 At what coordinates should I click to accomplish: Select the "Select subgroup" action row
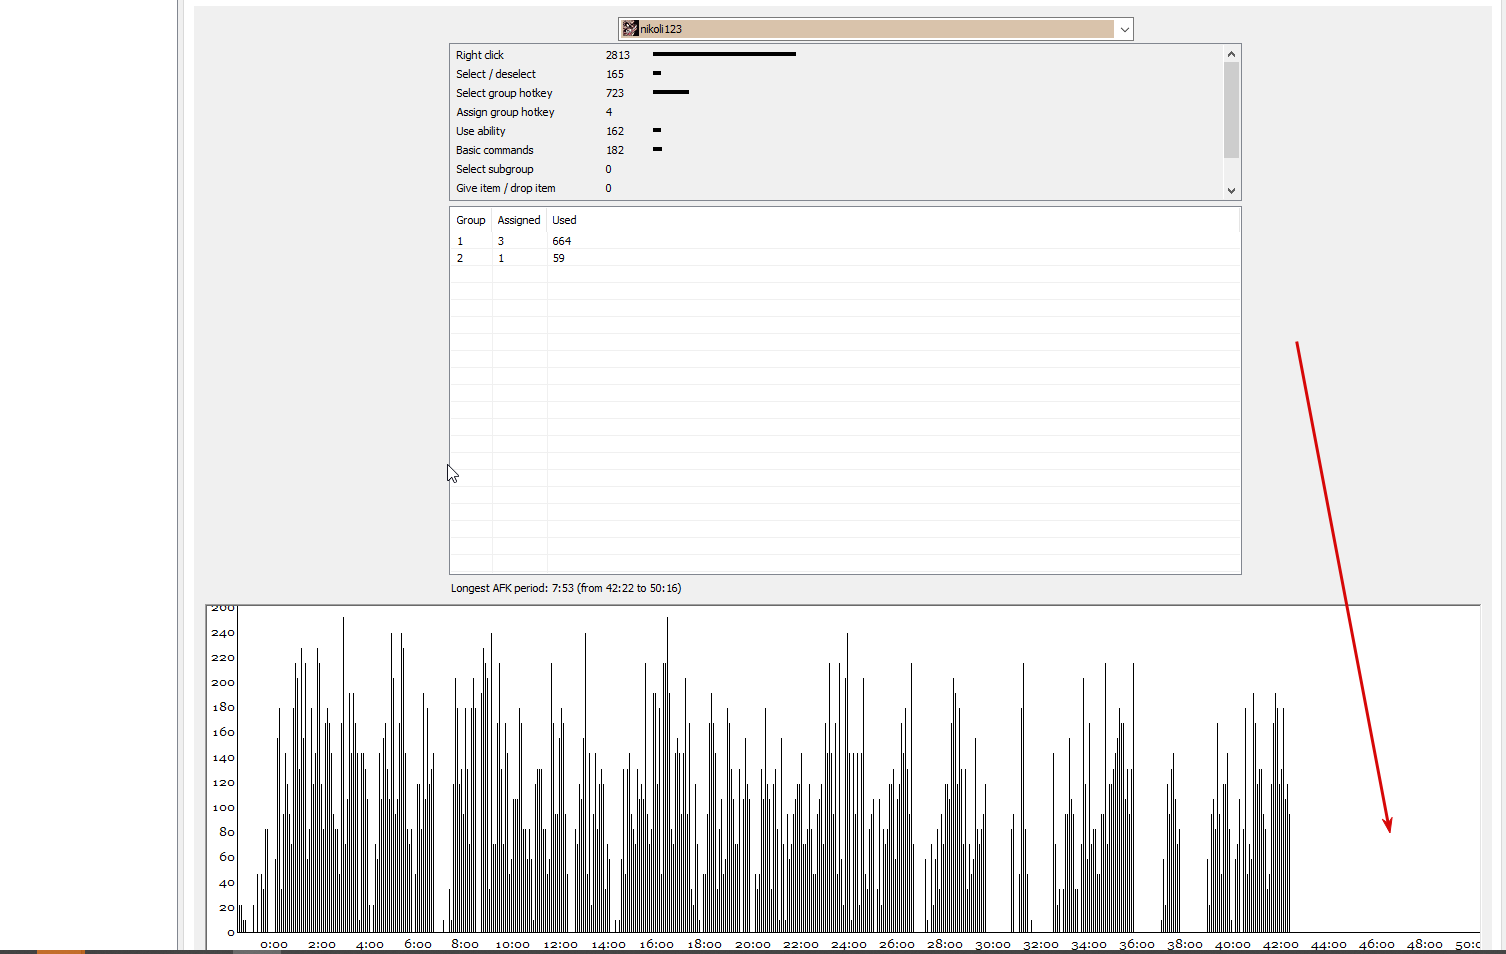(x=836, y=169)
